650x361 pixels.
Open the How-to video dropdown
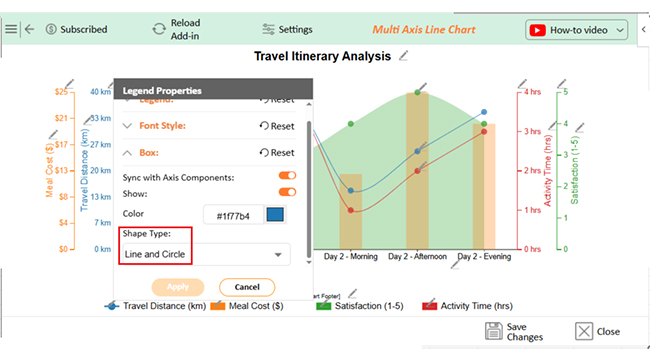(577, 30)
